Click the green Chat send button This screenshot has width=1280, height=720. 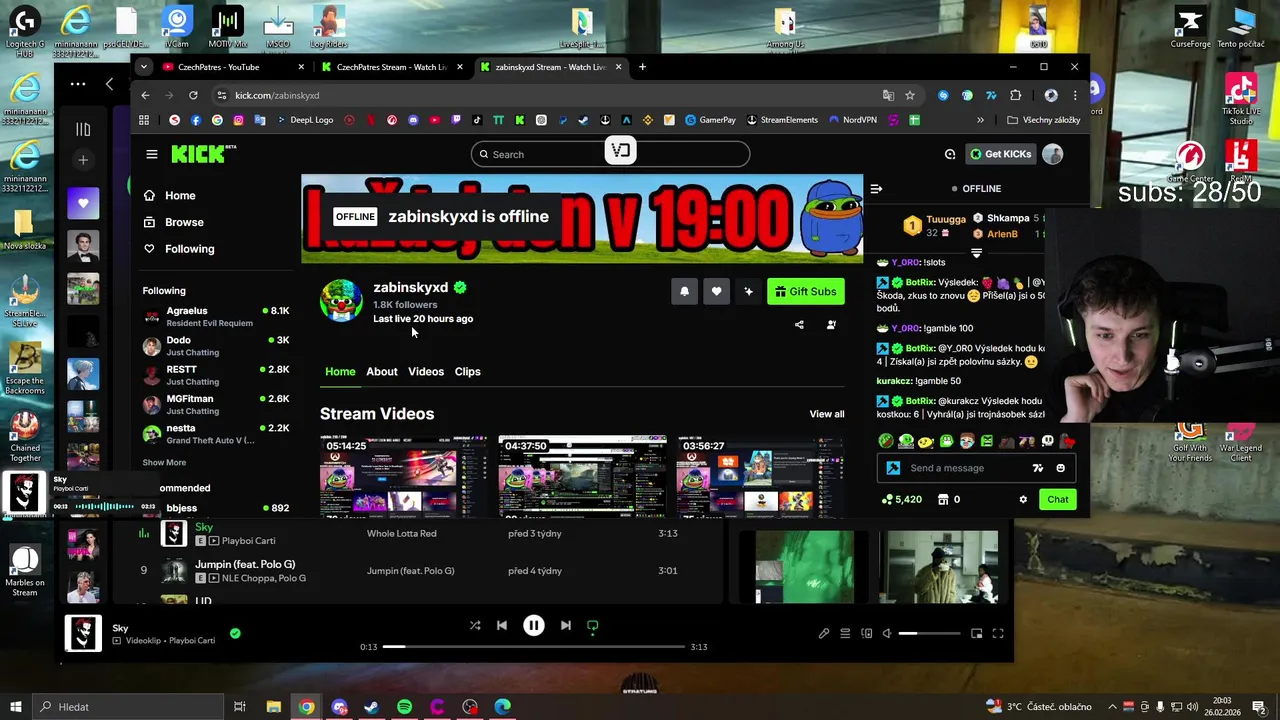pos(1058,499)
